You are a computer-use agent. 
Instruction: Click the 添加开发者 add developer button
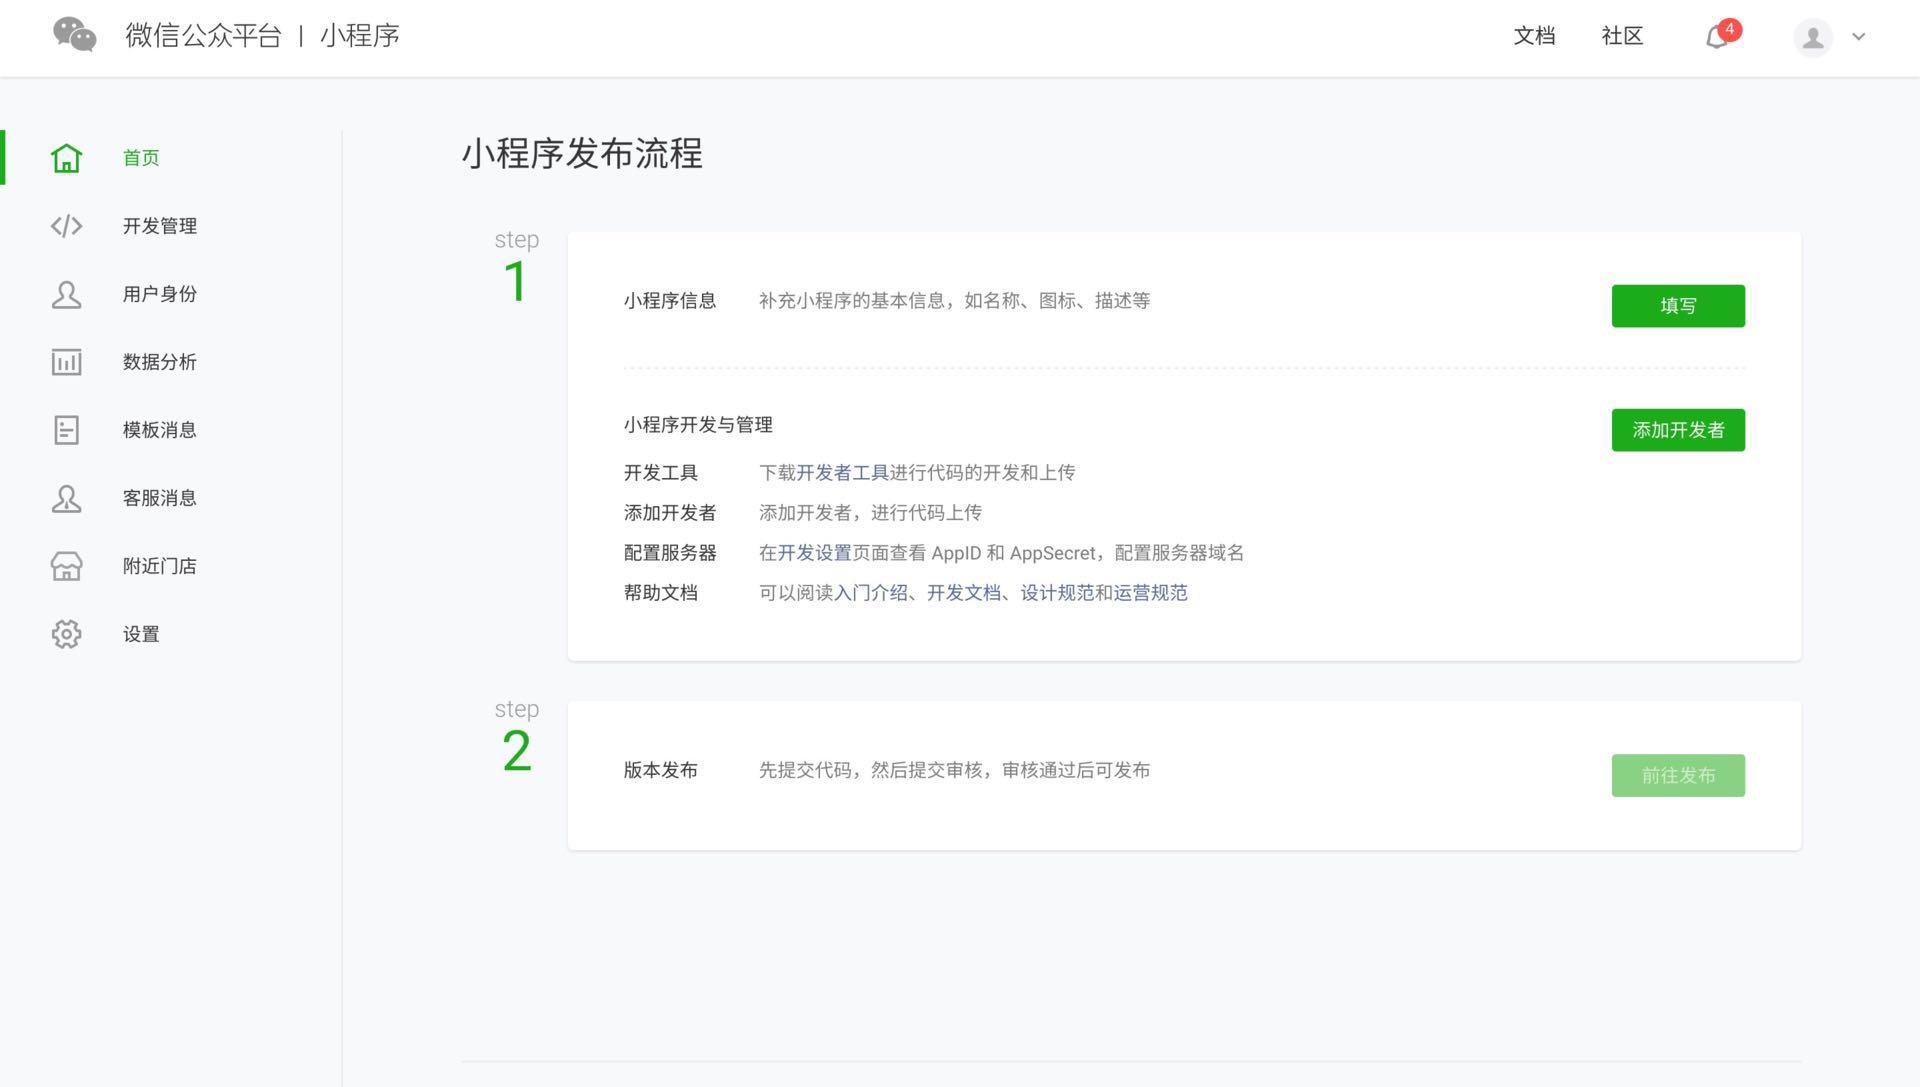tap(1677, 429)
